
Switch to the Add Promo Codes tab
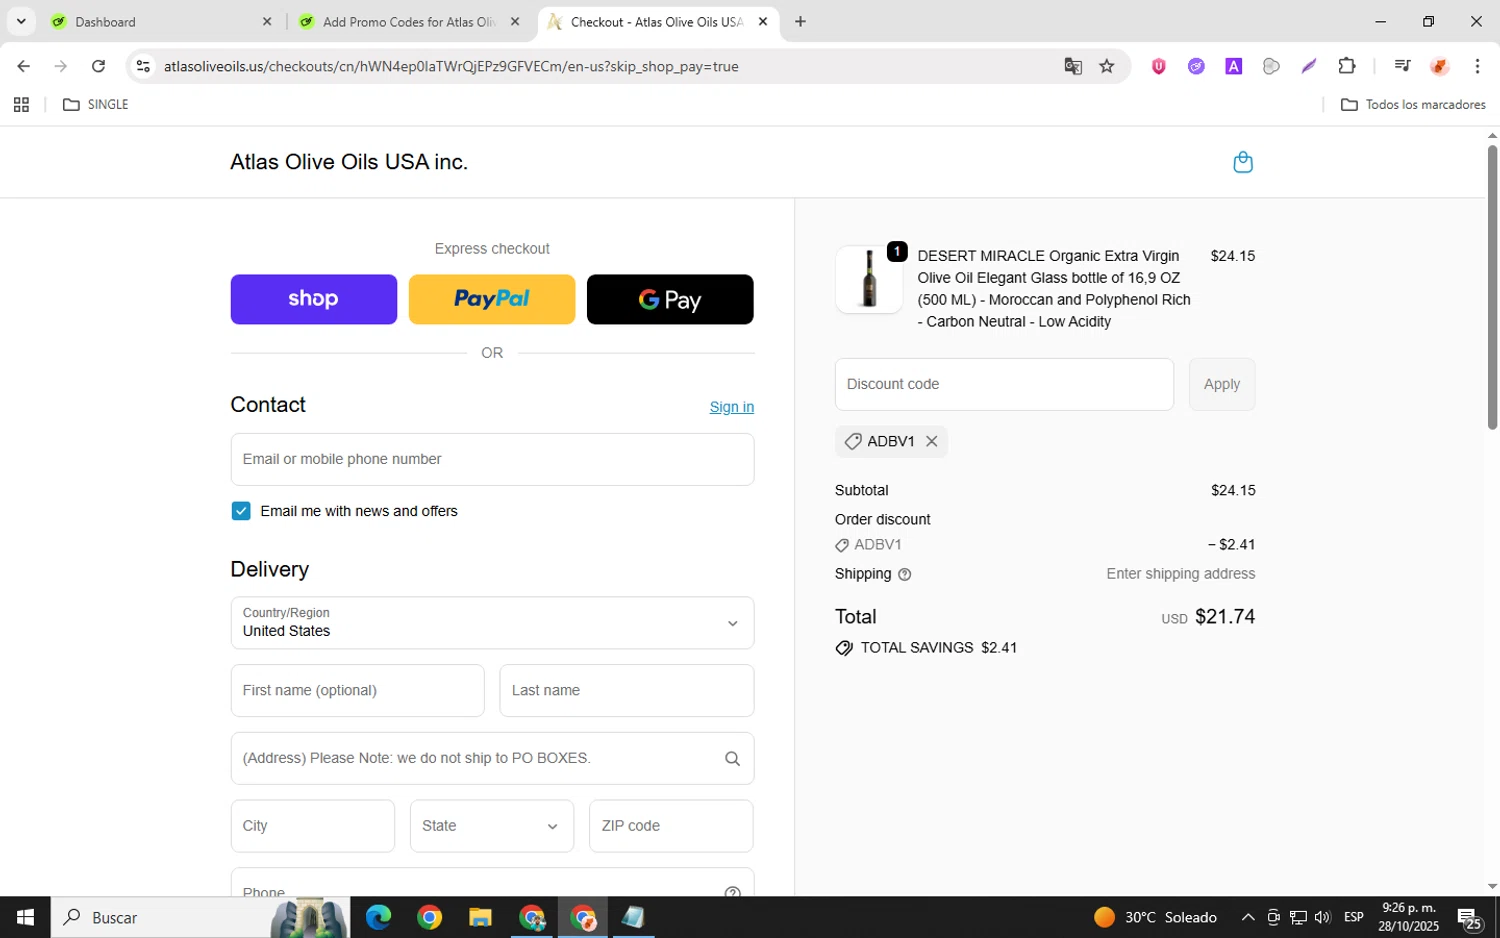[410, 21]
